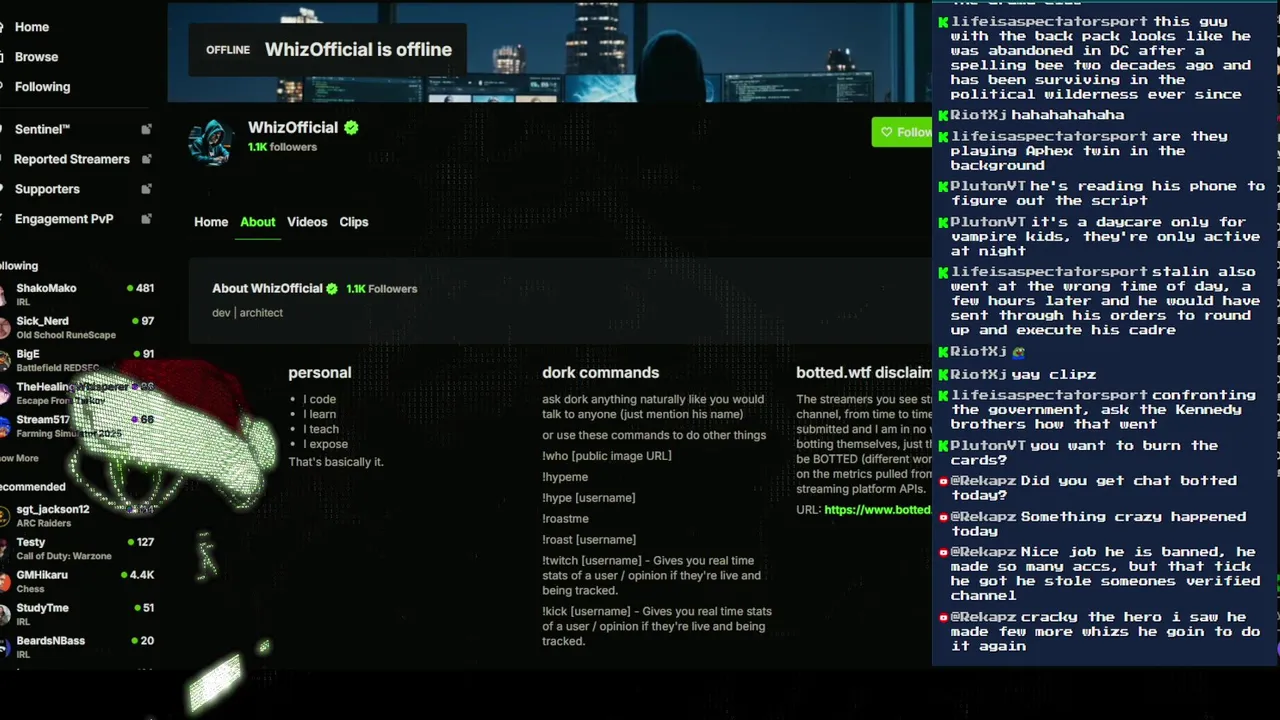Click GMHikaru's avatar in recommended list
This screenshot has height=720, width=1280.
pos(4,582)
